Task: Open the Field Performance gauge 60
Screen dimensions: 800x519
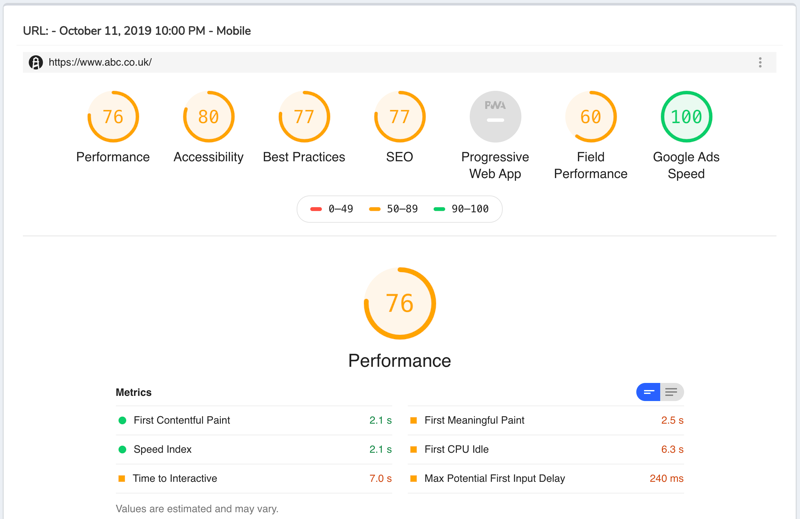Action: click(x=591, y=117)
